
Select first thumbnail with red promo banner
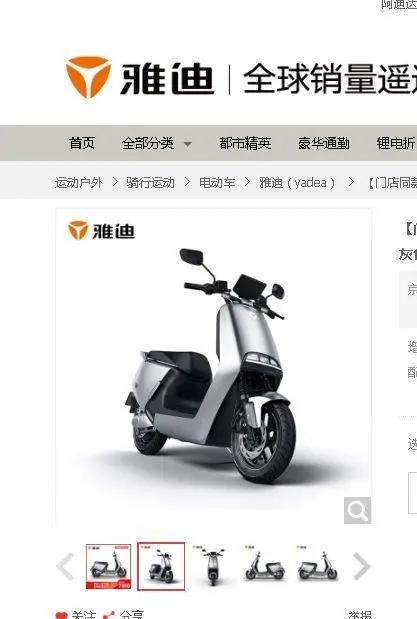(x=109, y=566)
